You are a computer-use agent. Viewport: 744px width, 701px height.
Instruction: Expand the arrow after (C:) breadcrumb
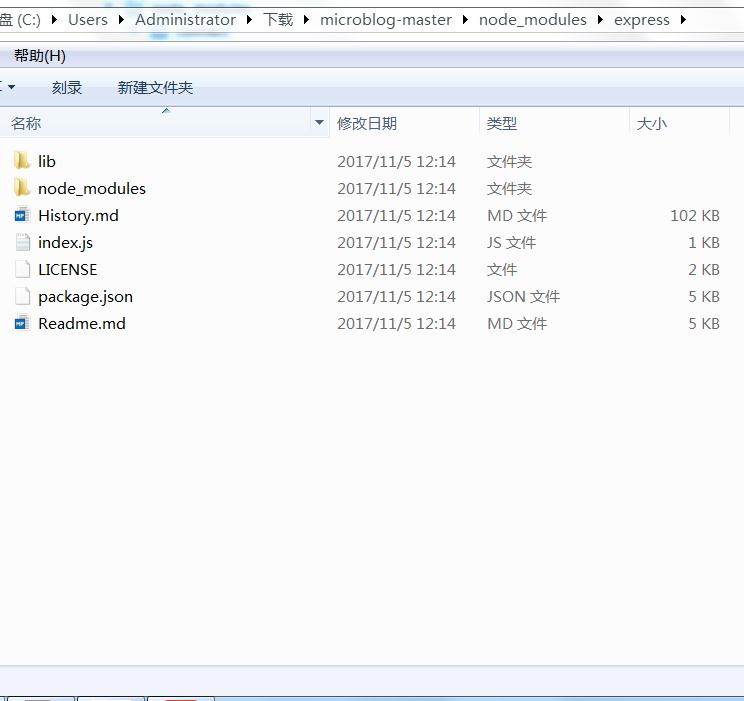(54, 20)
